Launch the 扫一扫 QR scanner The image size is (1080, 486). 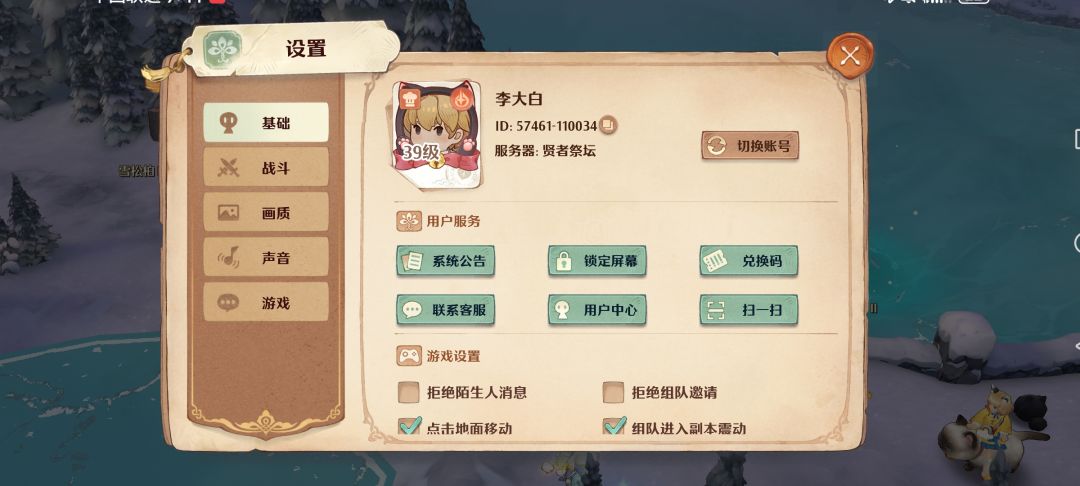click(x=749, y=310)
